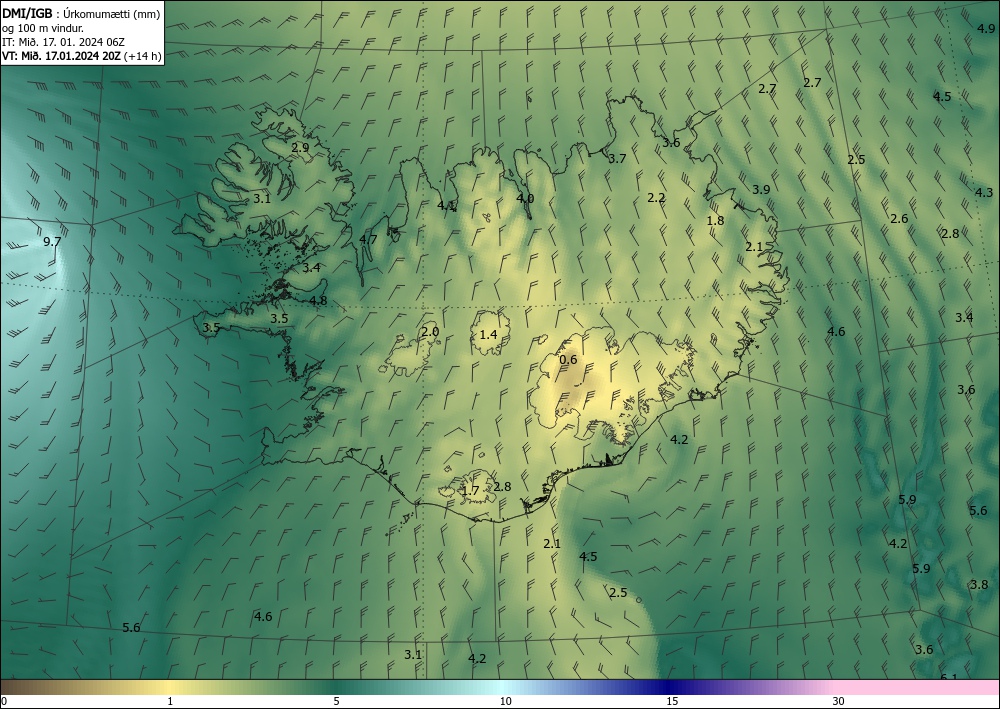This screenshot has width=1000, height=709.
Task: Click the dark navy band of the color scale
Action: point(670,687)
